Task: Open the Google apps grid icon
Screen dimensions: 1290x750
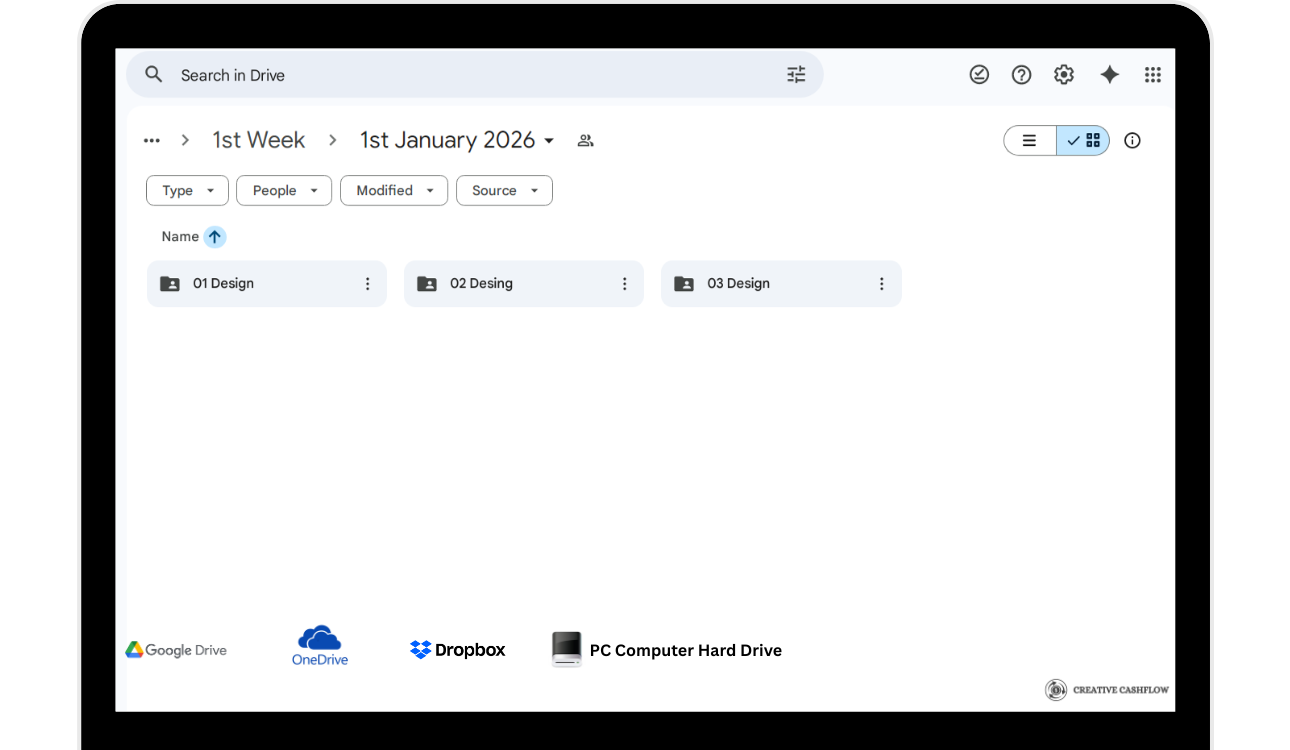Action: pos(1152,74)
